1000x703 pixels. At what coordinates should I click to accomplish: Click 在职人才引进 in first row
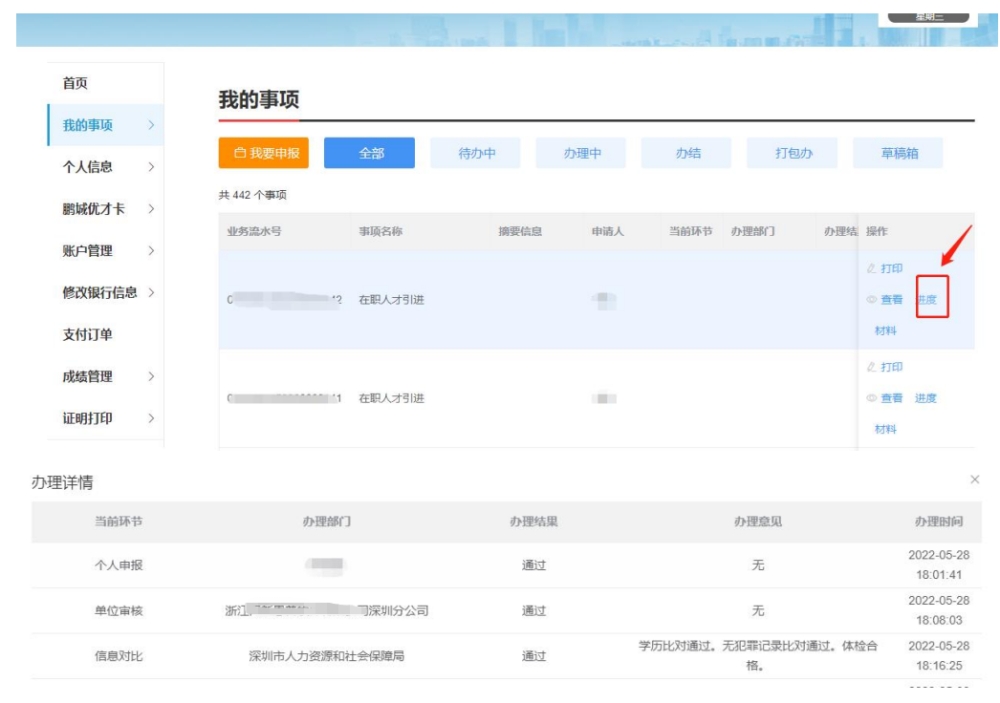click(x=392, y=300)
